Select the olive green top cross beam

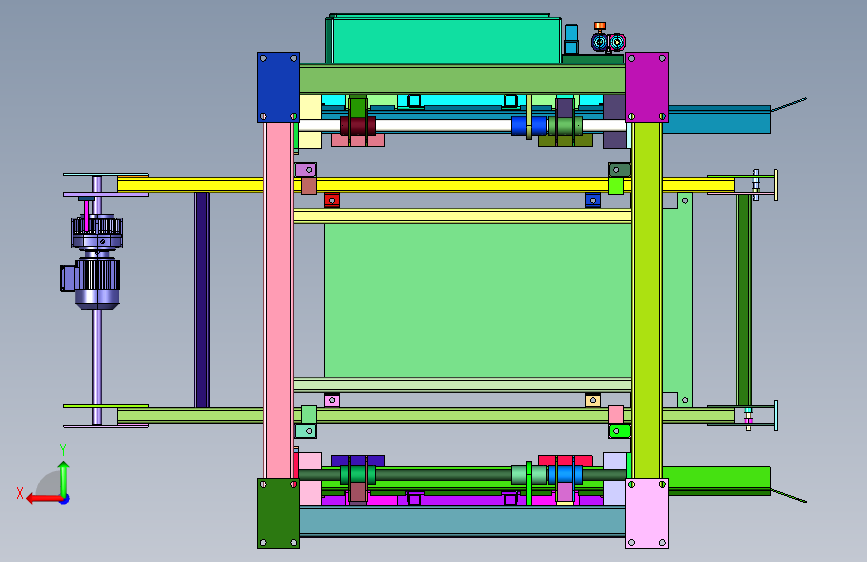coord(462,79)
